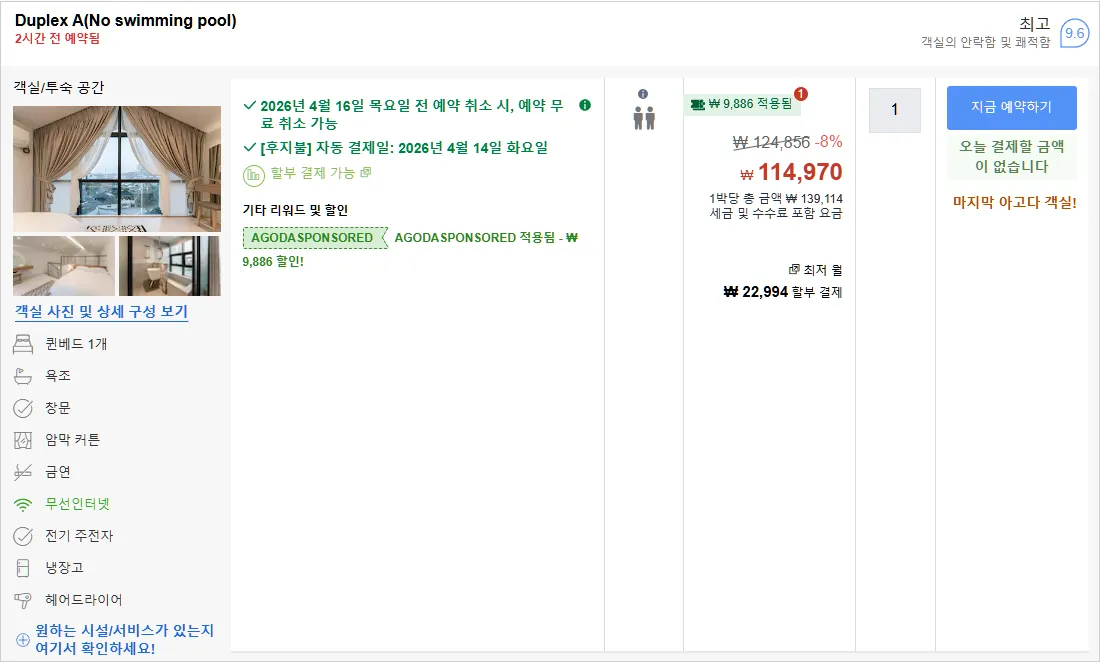Click 원하는 시설/서비스 확인 link
Viewport: 1100px width, 662px height.
pos(124,639)
